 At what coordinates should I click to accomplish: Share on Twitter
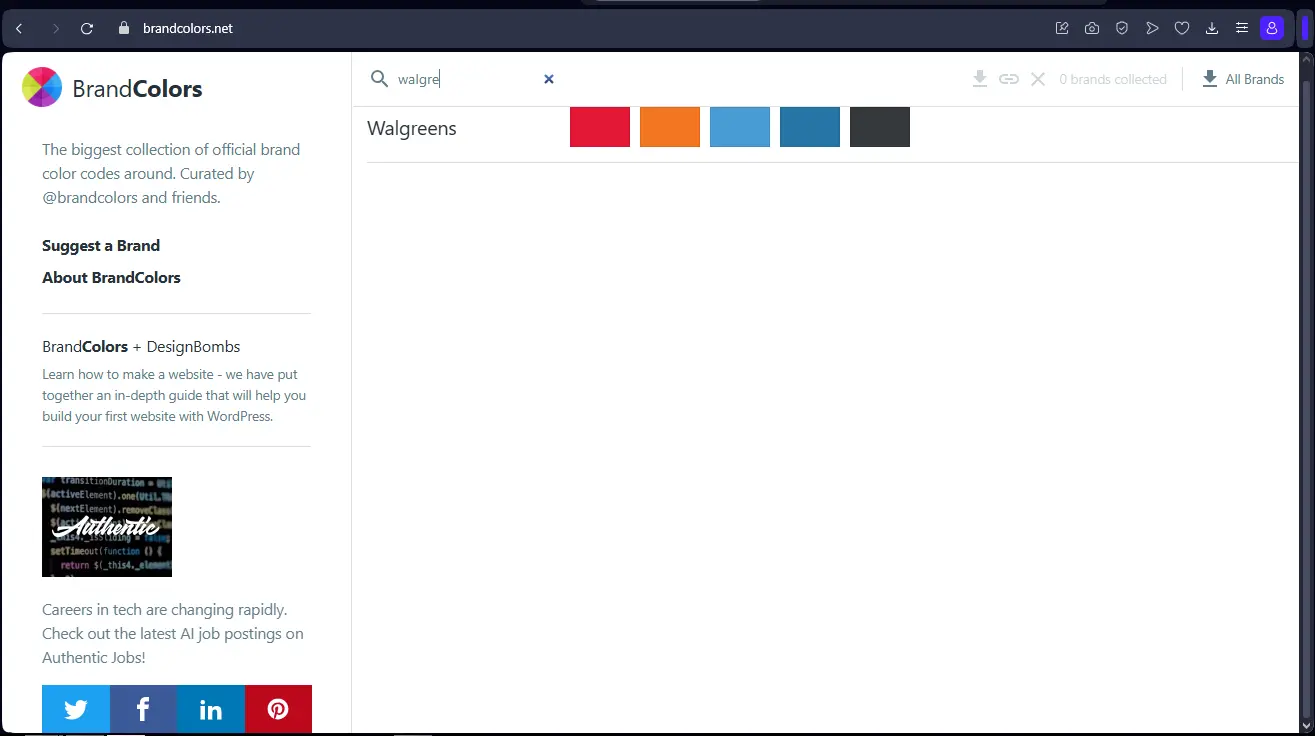tap(76, 709)
